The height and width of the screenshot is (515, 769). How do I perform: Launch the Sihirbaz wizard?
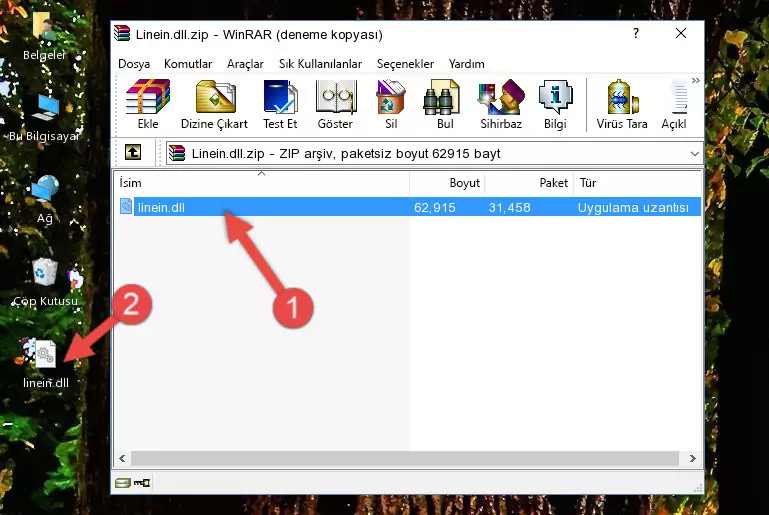coord(501,104)
